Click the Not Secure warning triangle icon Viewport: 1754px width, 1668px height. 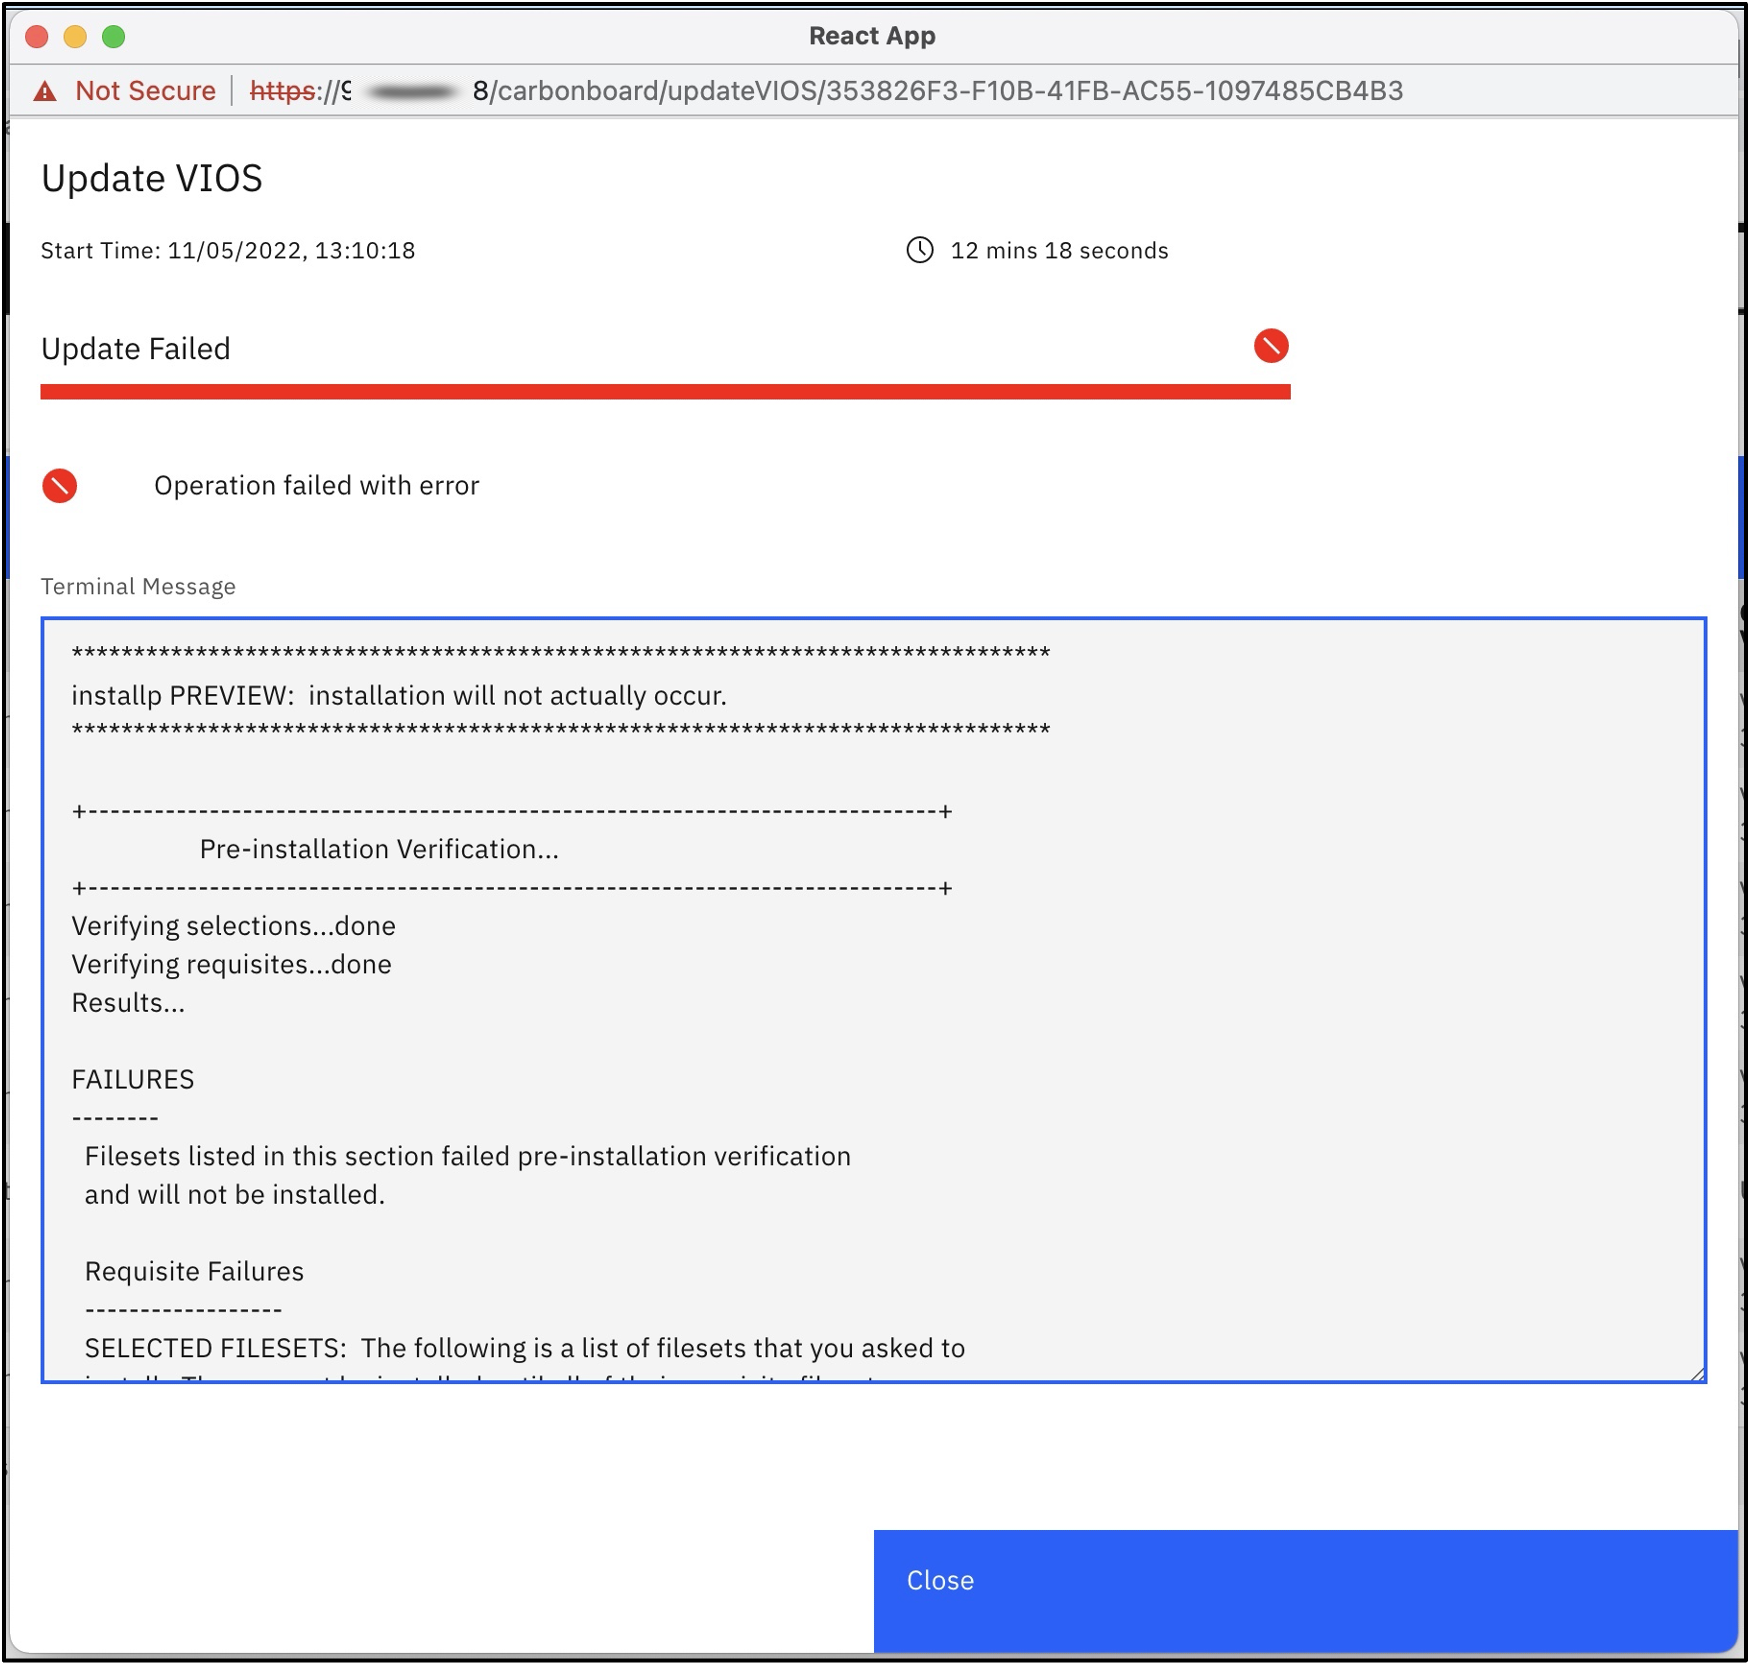(44, 90)
